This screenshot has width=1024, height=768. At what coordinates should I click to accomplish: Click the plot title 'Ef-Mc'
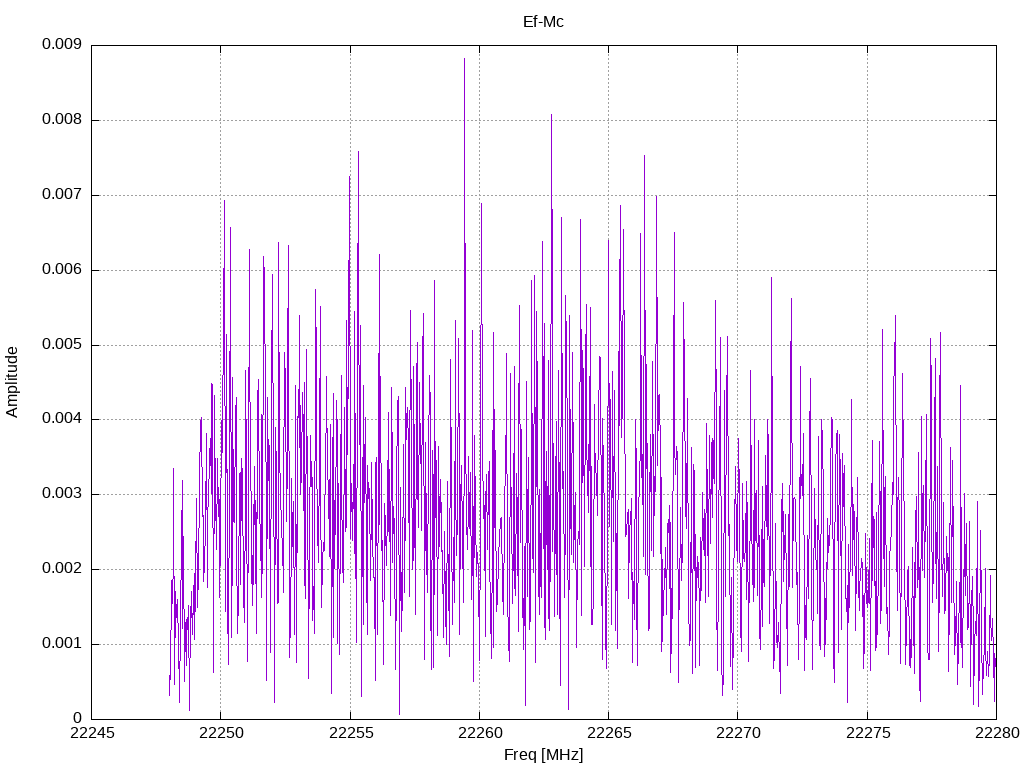pyautogui.click(x=543, y=22)
